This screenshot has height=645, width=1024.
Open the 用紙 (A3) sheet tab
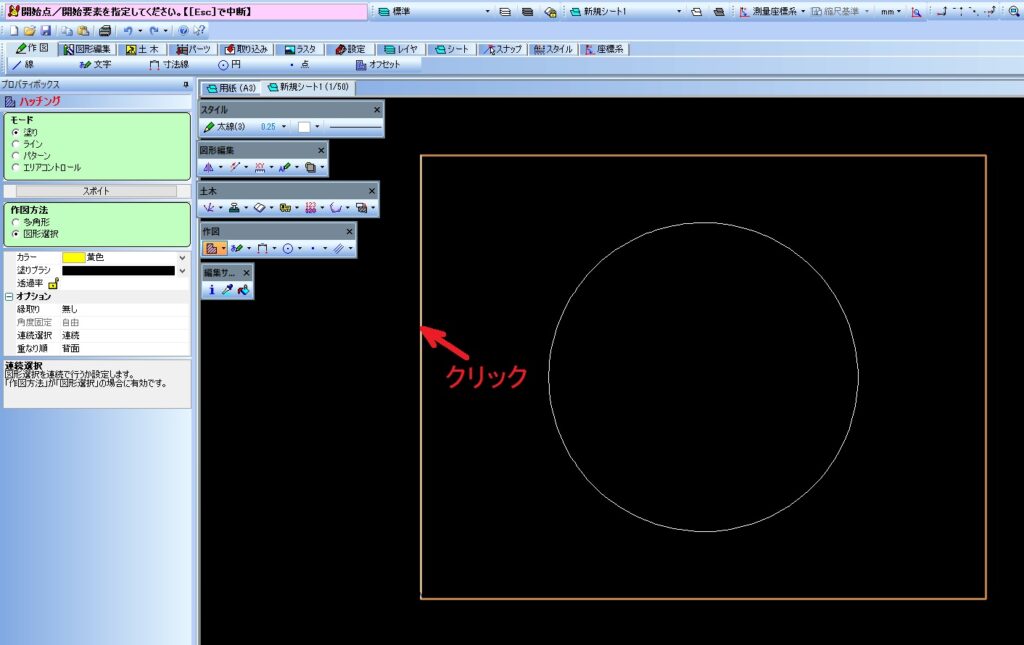(231, 88)
